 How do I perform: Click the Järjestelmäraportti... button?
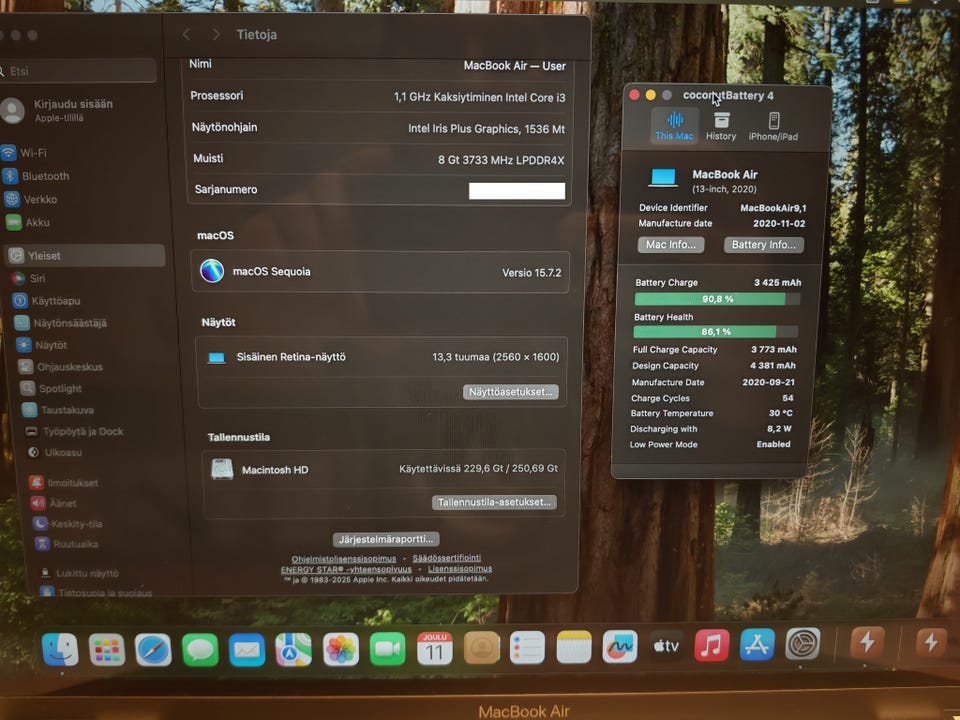[x=386, y=539]
